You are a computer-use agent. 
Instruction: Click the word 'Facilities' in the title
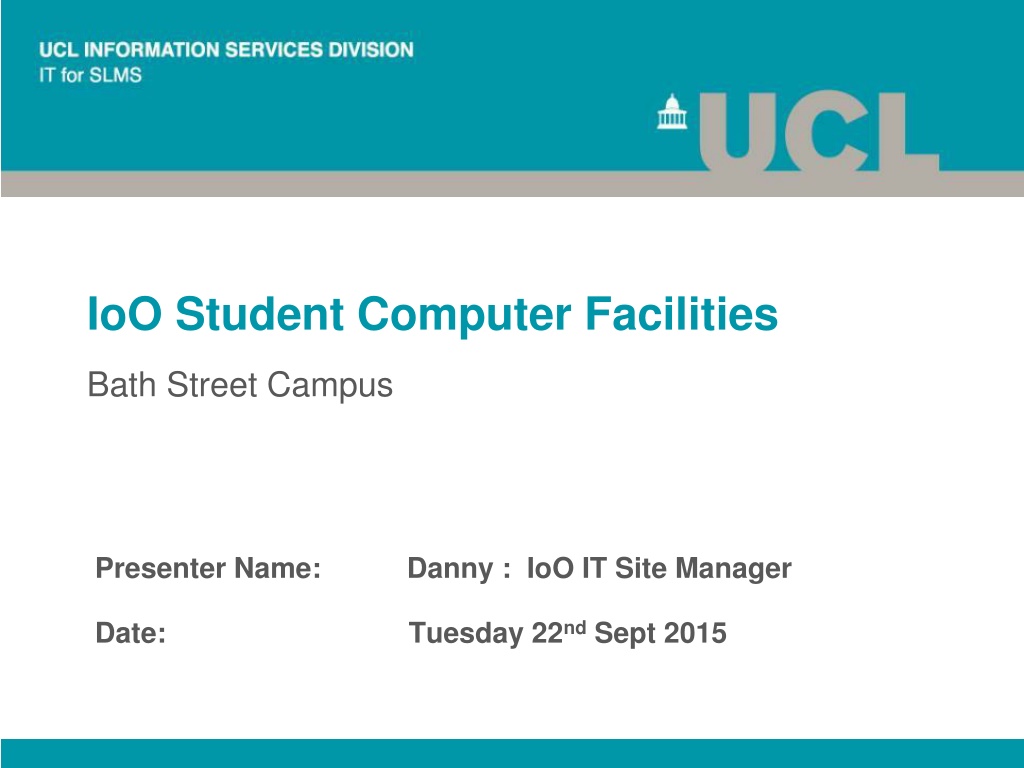pos(681,313)
